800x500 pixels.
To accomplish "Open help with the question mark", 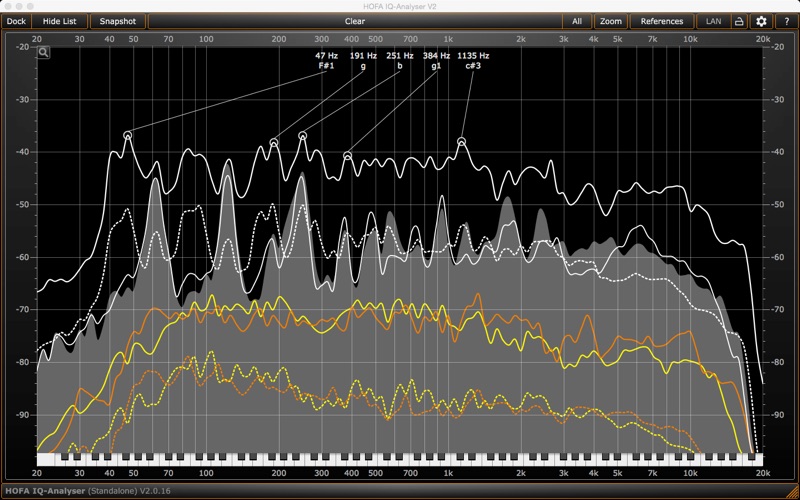I will (787, 21).
